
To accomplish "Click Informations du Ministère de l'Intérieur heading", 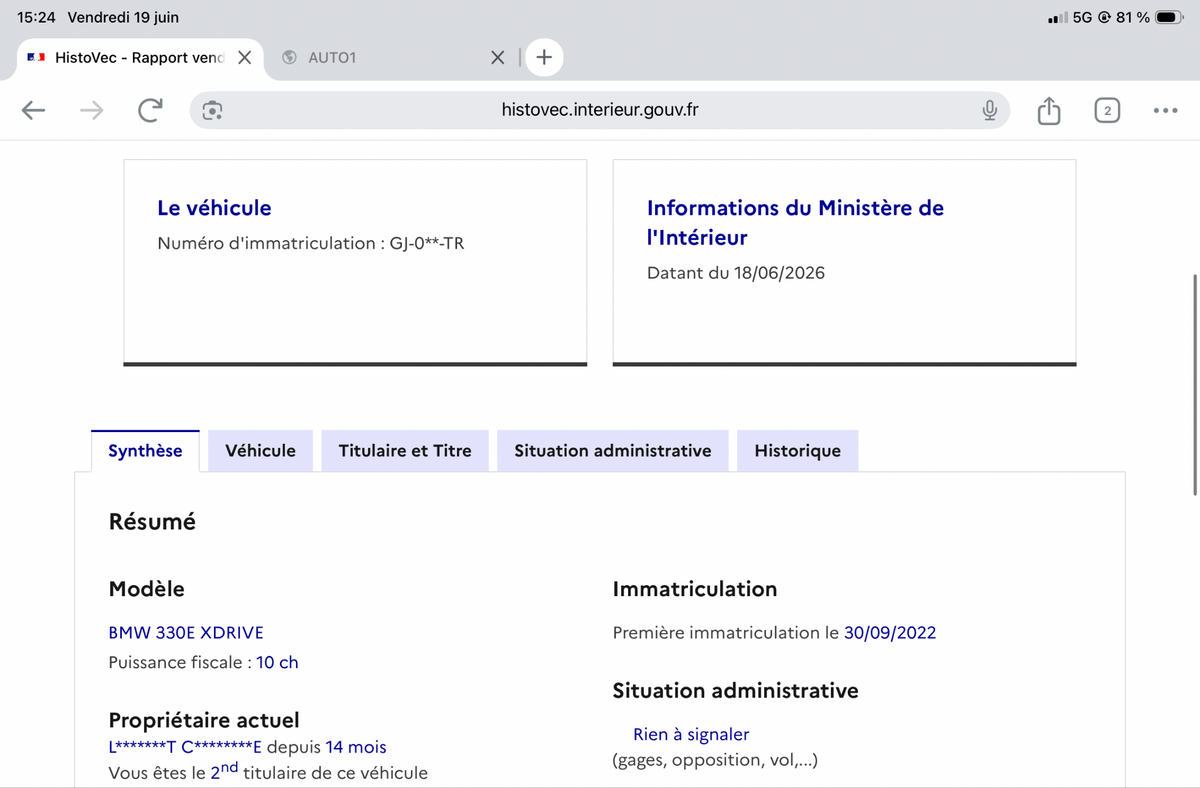I will pyautogui.click(x=795, y=223).
